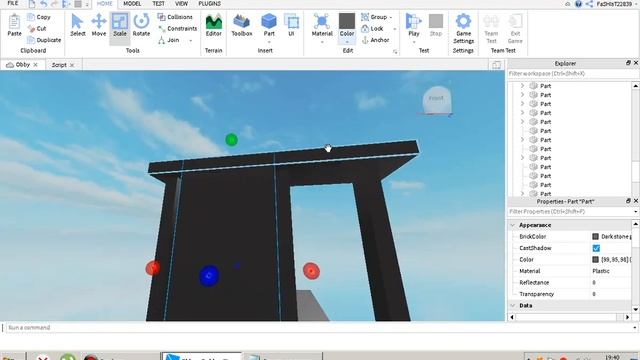
Task: Toggle the Lock tool
Action: (x=372, y=29)
